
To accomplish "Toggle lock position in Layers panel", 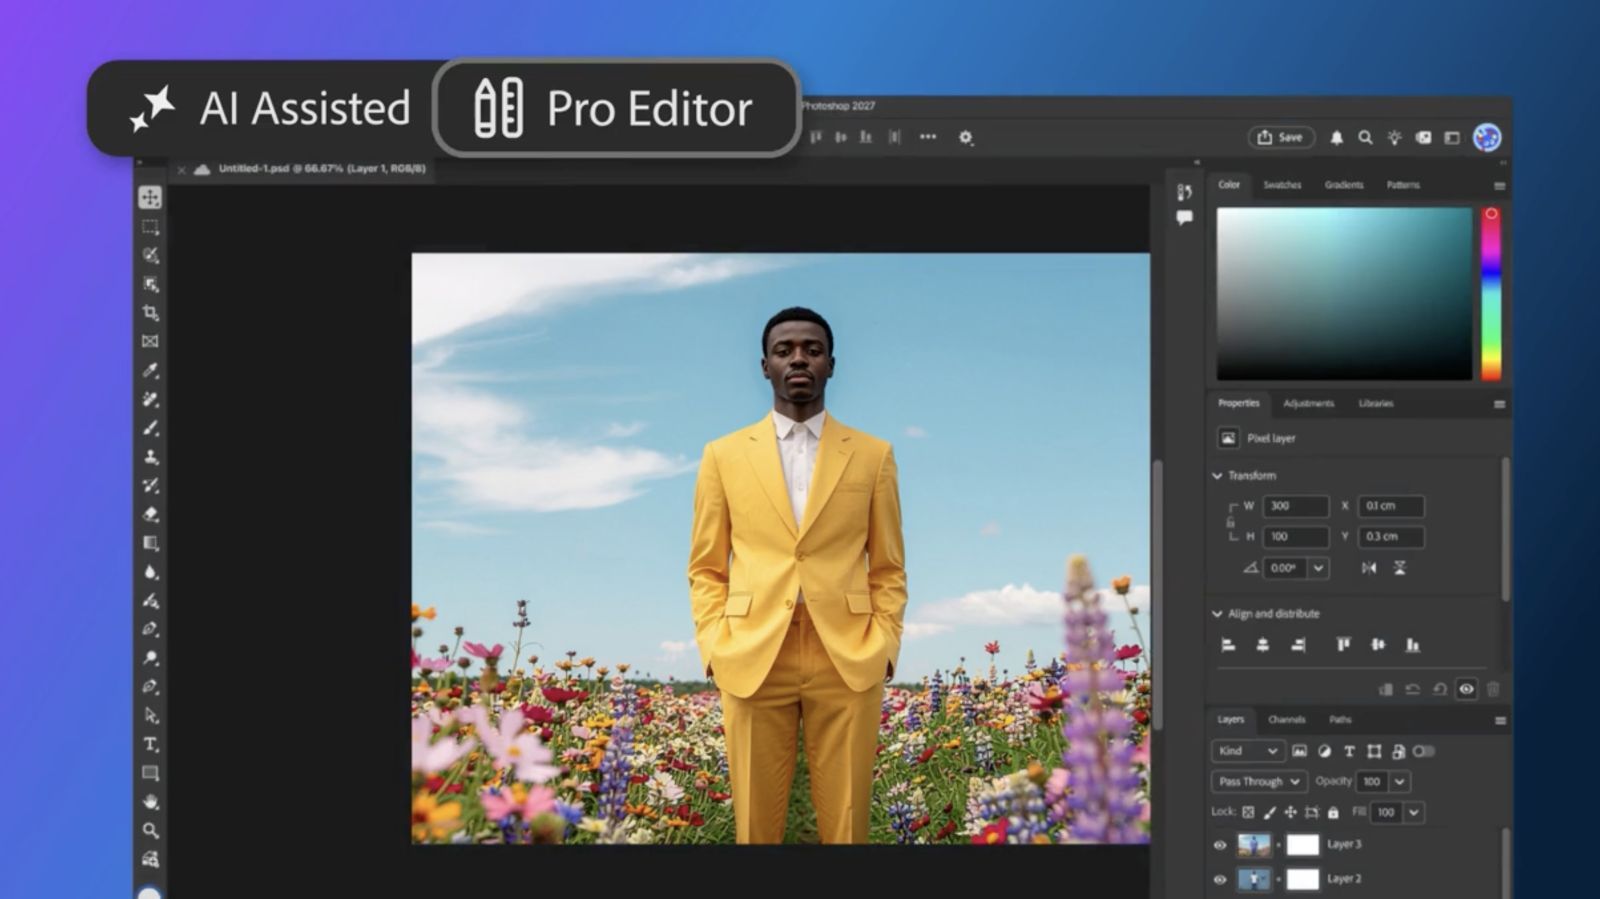I will [1290, 812].
